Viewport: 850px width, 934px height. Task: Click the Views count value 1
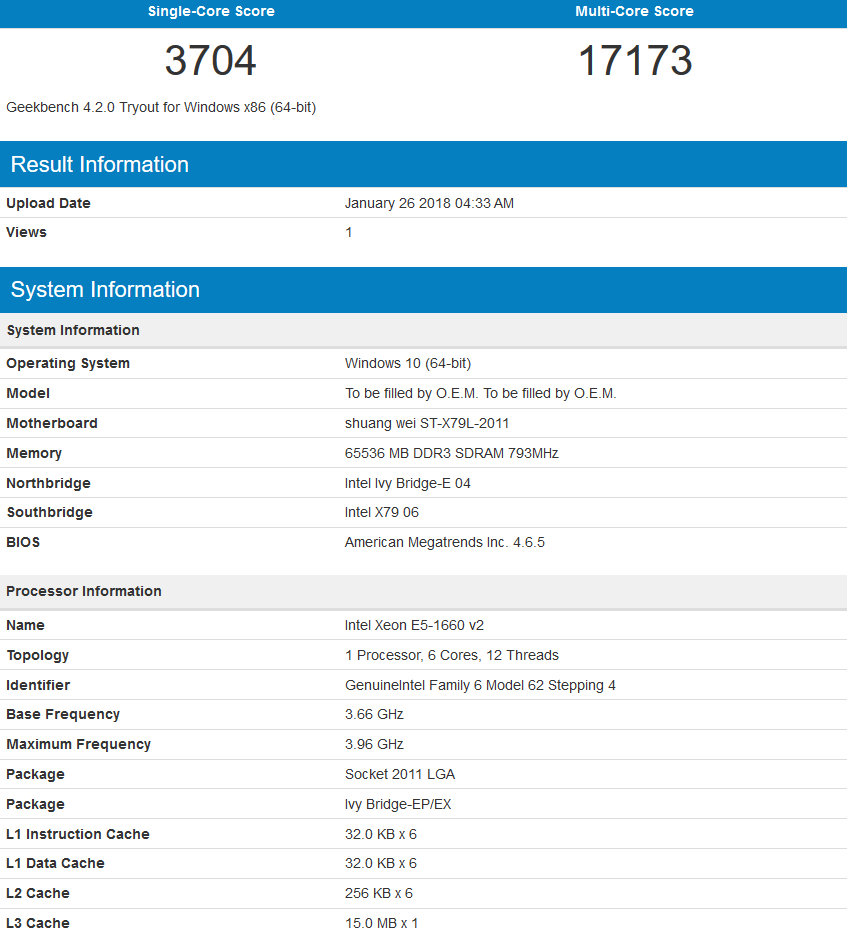tap(348, 232)
